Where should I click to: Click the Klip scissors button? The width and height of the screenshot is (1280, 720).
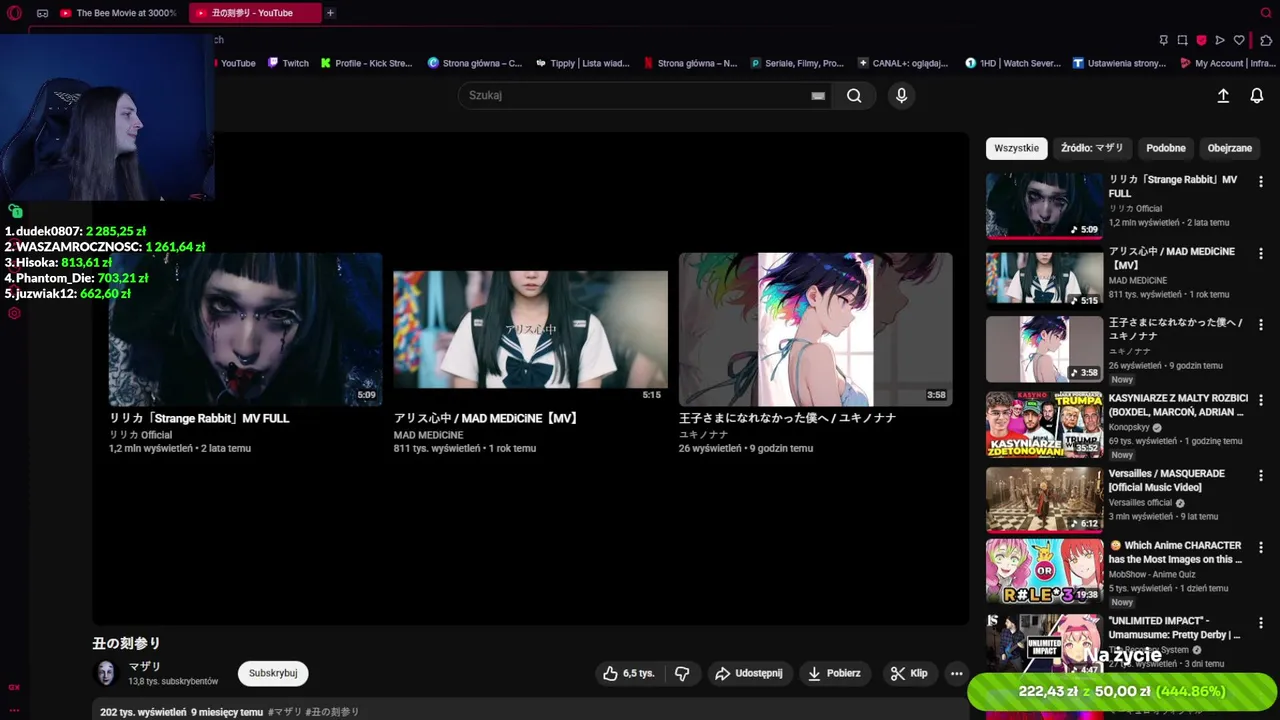pos(909,673)
